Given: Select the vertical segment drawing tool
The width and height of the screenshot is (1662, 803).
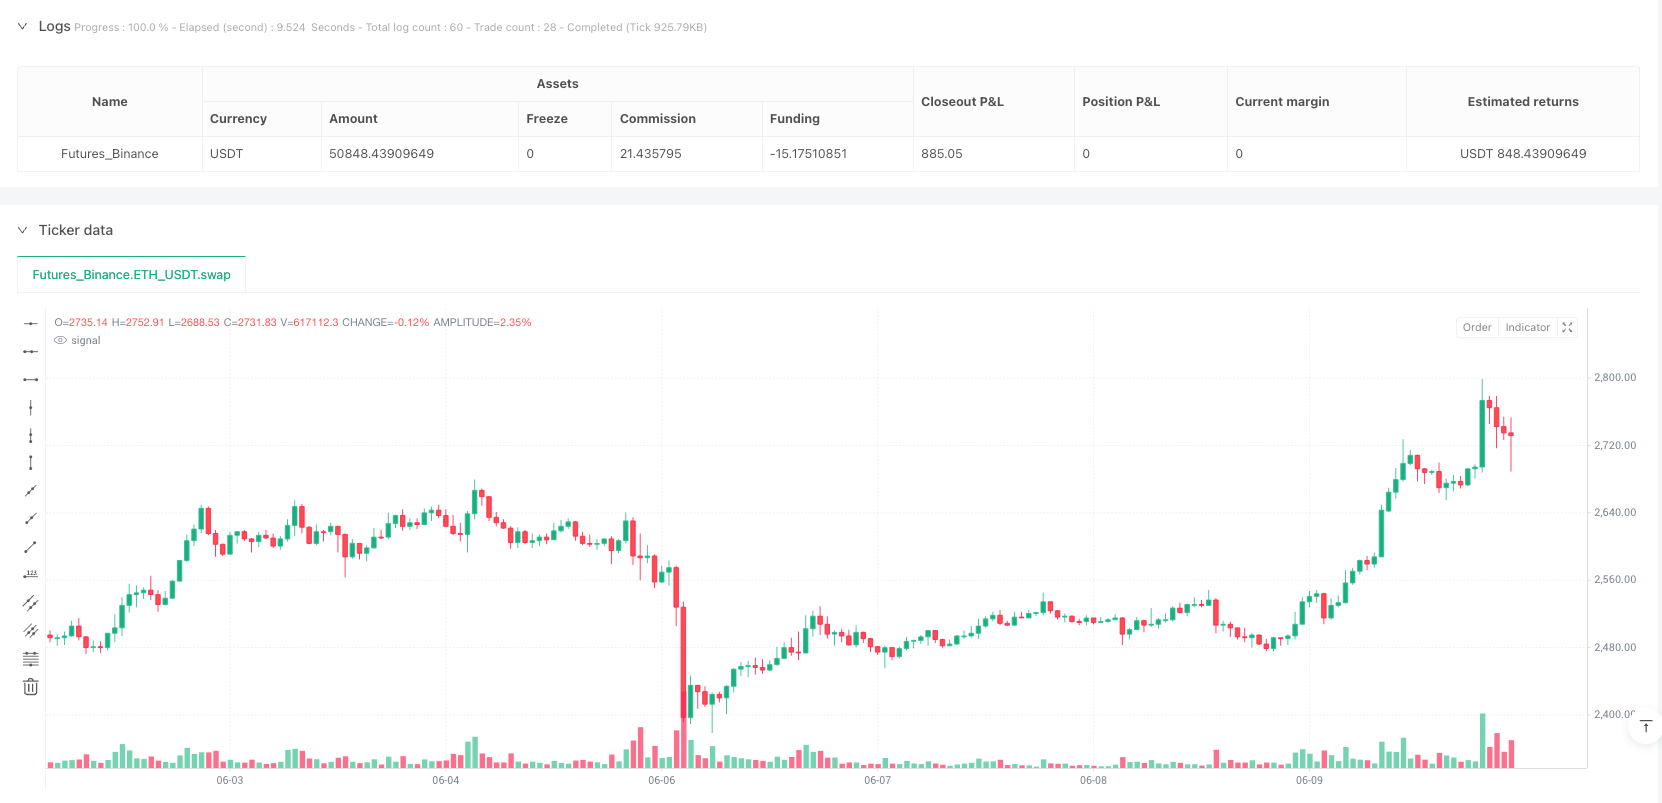Looking at the screenshot, I should [31, 463].
